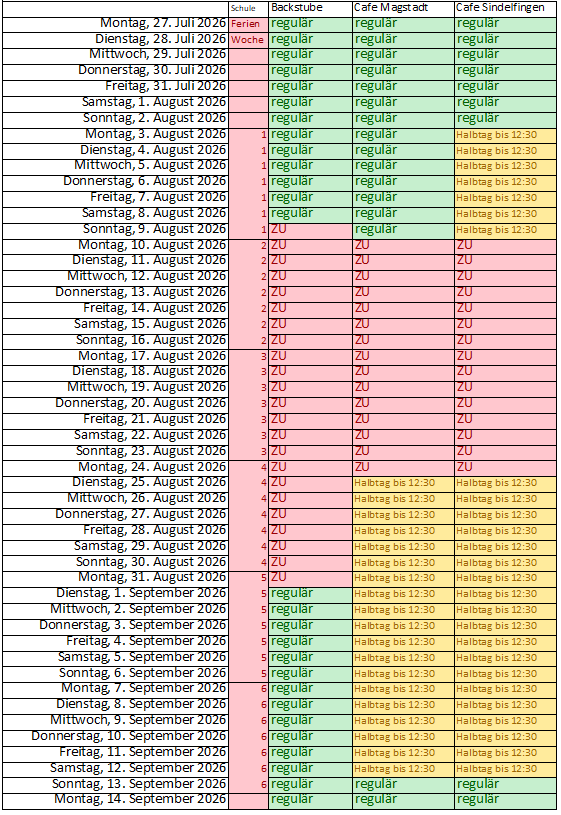Viewport: 561px width, 815px height.
Task: Select Magstadt Halbtag cell on 25. August
Action: [403, 483]
